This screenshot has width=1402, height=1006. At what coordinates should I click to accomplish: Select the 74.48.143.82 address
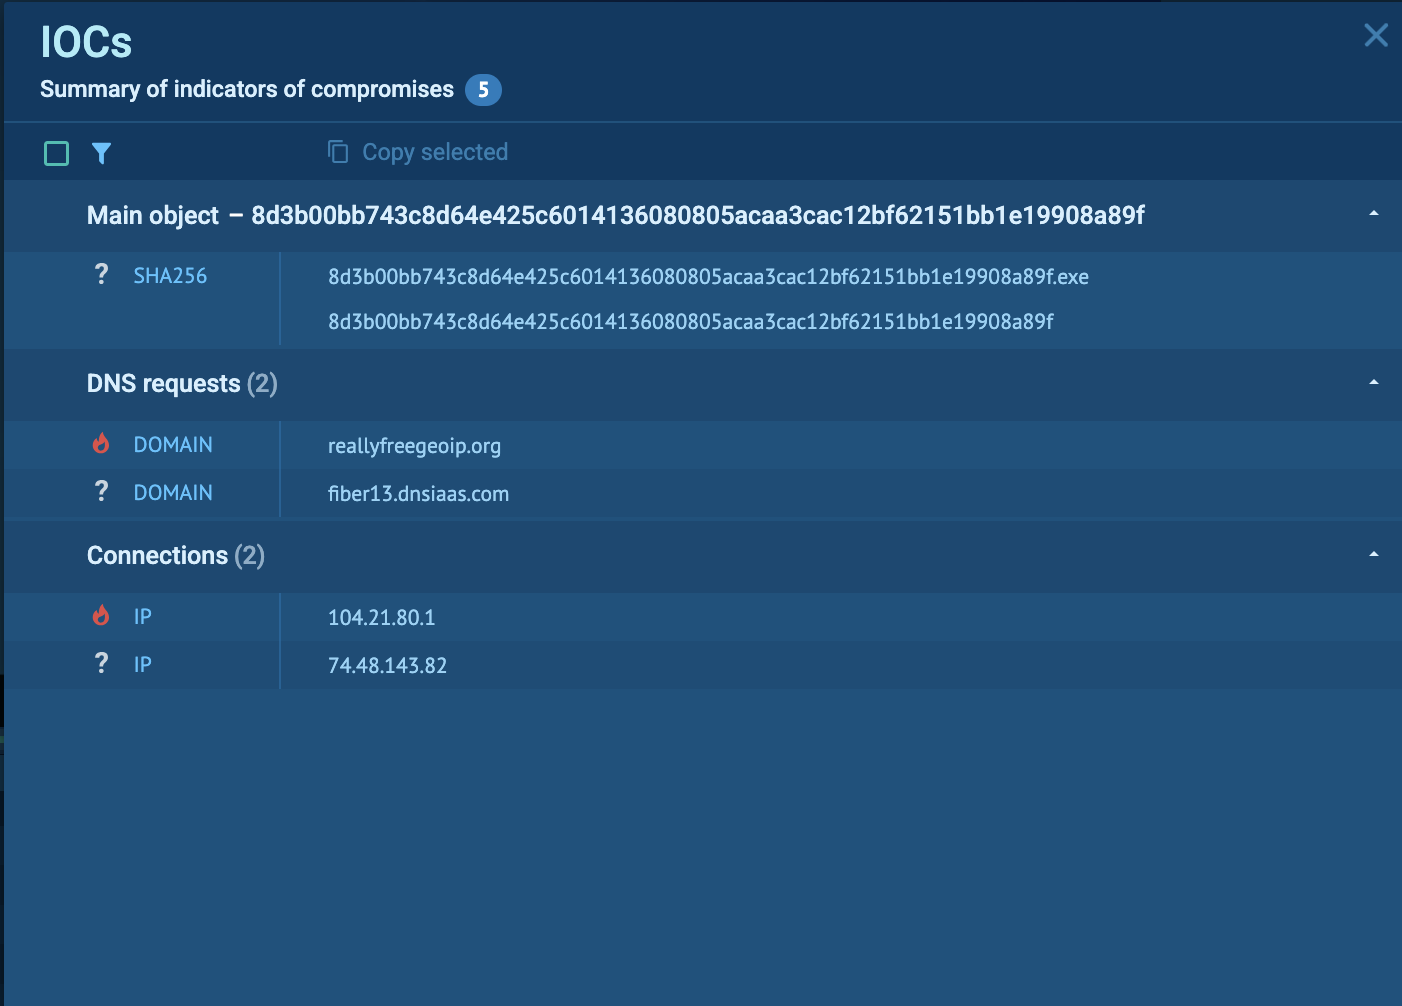(x=387, y=666)
